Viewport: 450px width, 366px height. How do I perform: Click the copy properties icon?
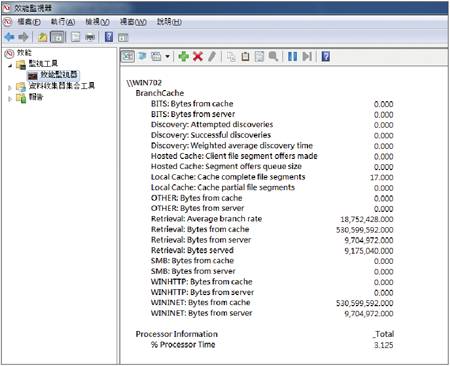tap(231, 57)
